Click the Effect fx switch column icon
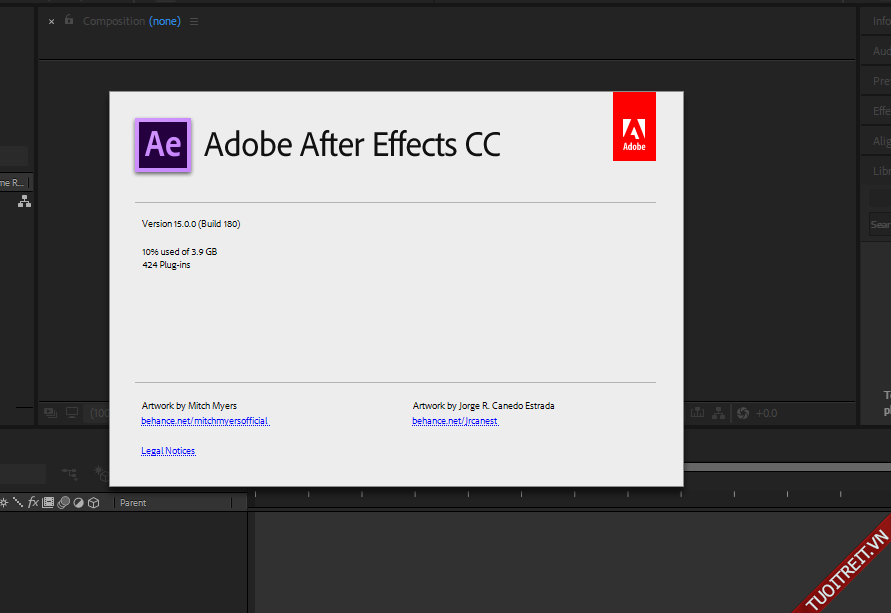The height and width of the screenshot is (613, 891). (33, 503)
